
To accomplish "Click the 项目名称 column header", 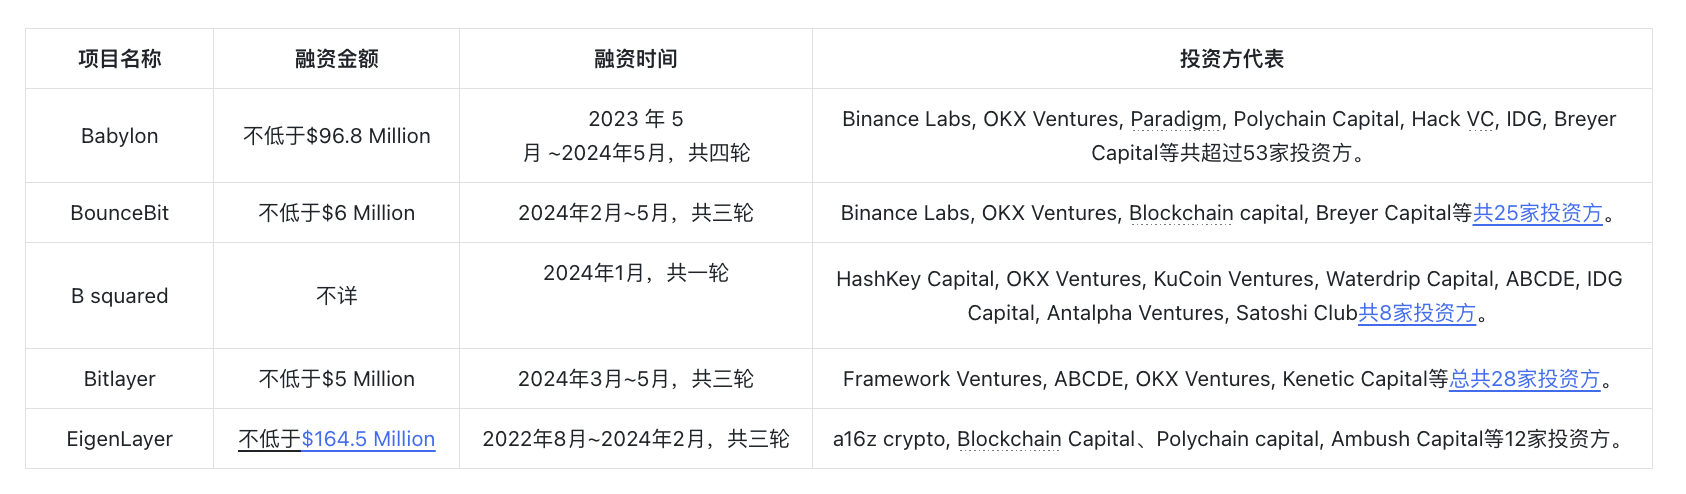I will 120,59.
